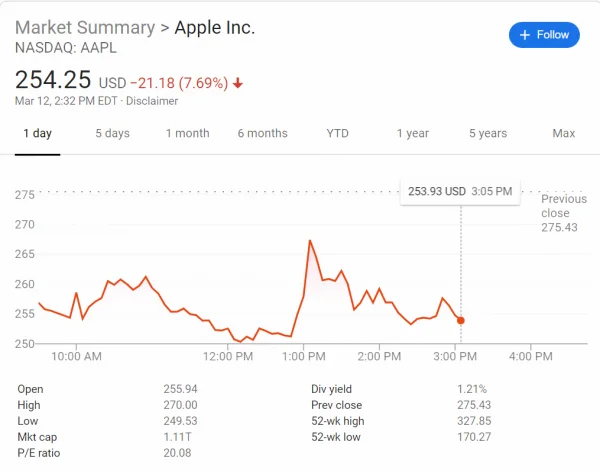
Task: Click the Apple Inc. title text
Action: (215, 27)
